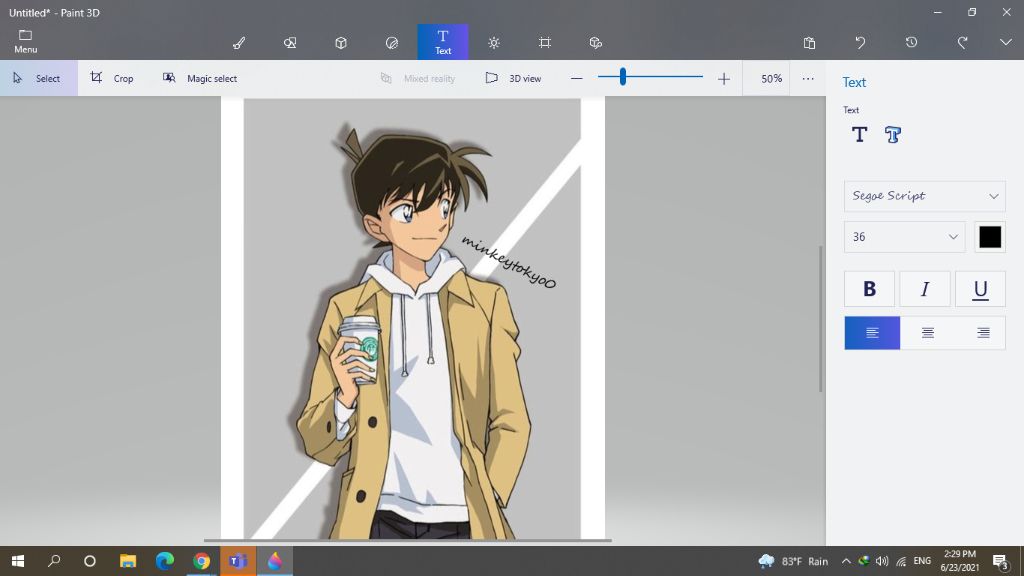Open the Canvas tool
This screenshot has width=1024, height=576.
point(545,42)
